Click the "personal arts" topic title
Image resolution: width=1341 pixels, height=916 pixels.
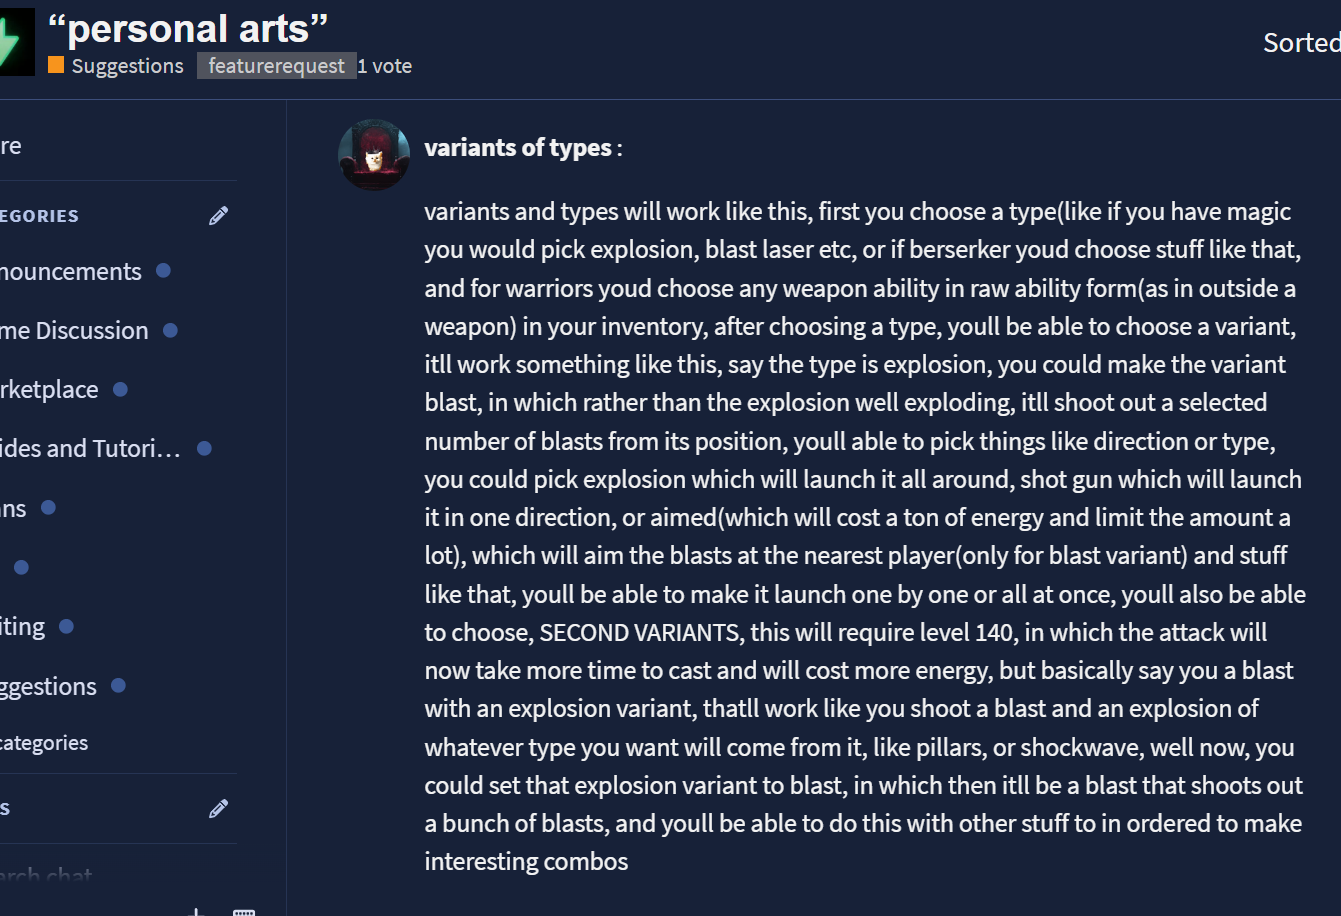point(188,28)
